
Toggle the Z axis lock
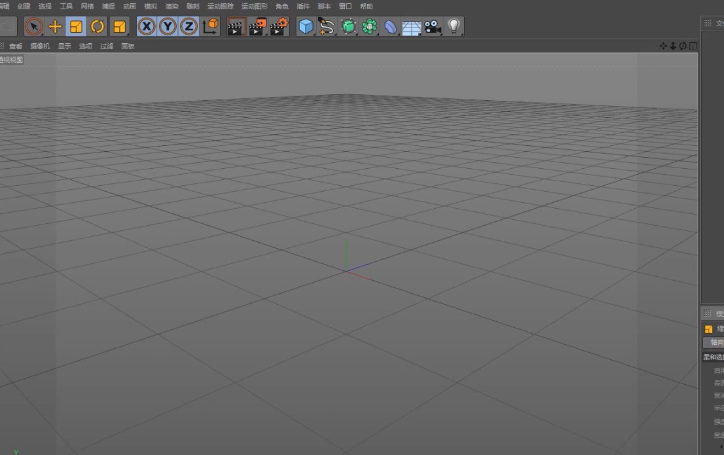point(189,26)
